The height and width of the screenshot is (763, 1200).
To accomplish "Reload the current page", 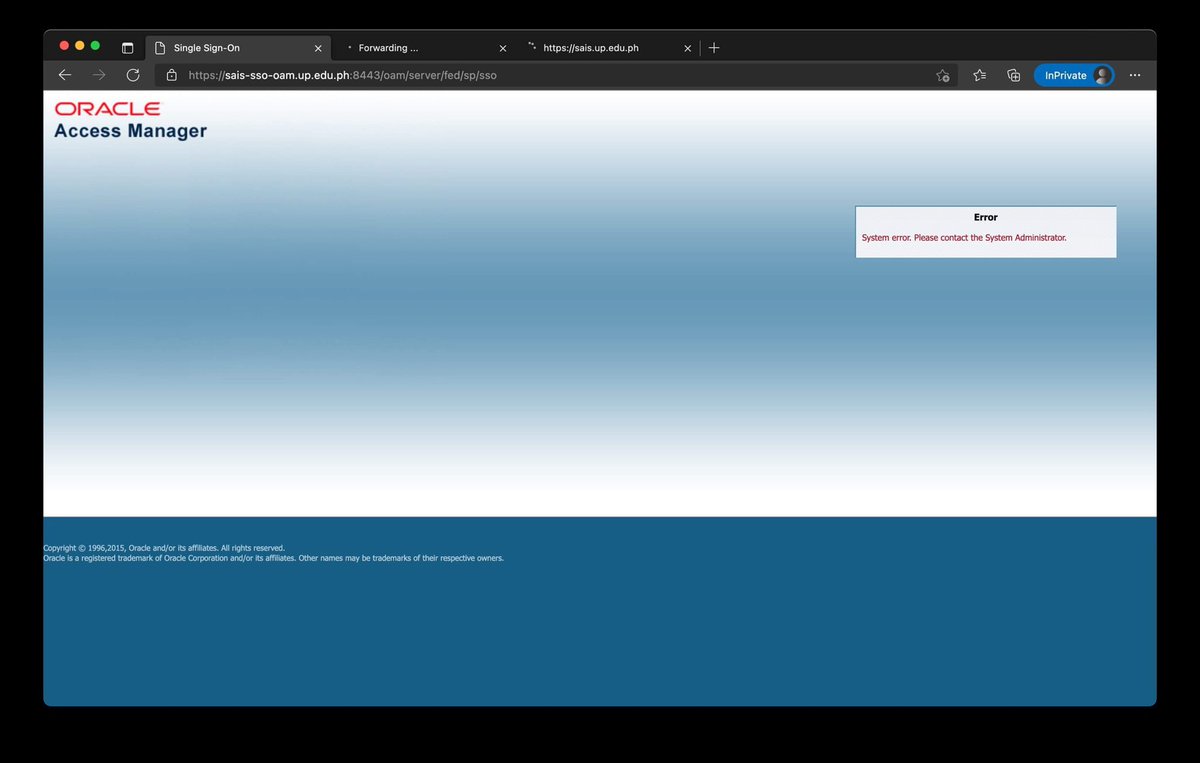I will tap(133, 75).
